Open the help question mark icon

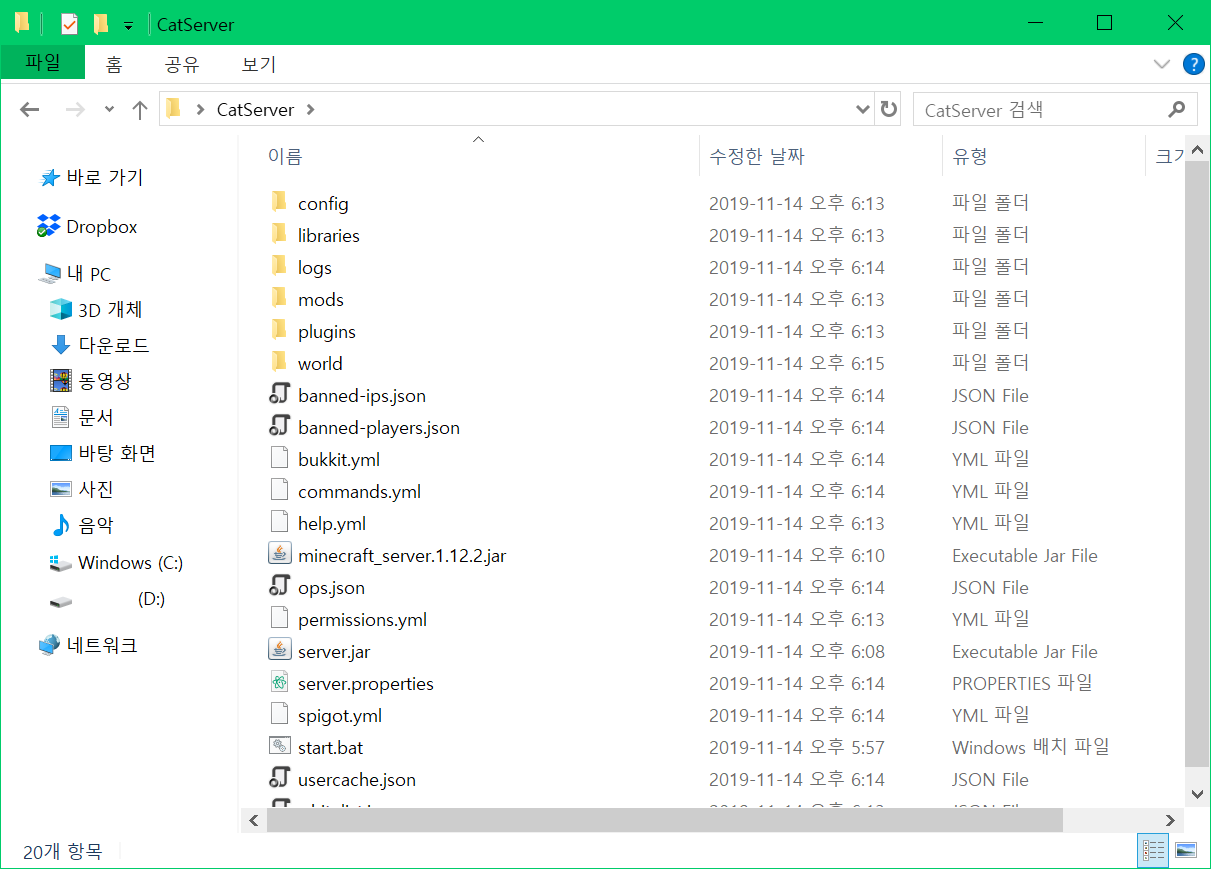1193,65
